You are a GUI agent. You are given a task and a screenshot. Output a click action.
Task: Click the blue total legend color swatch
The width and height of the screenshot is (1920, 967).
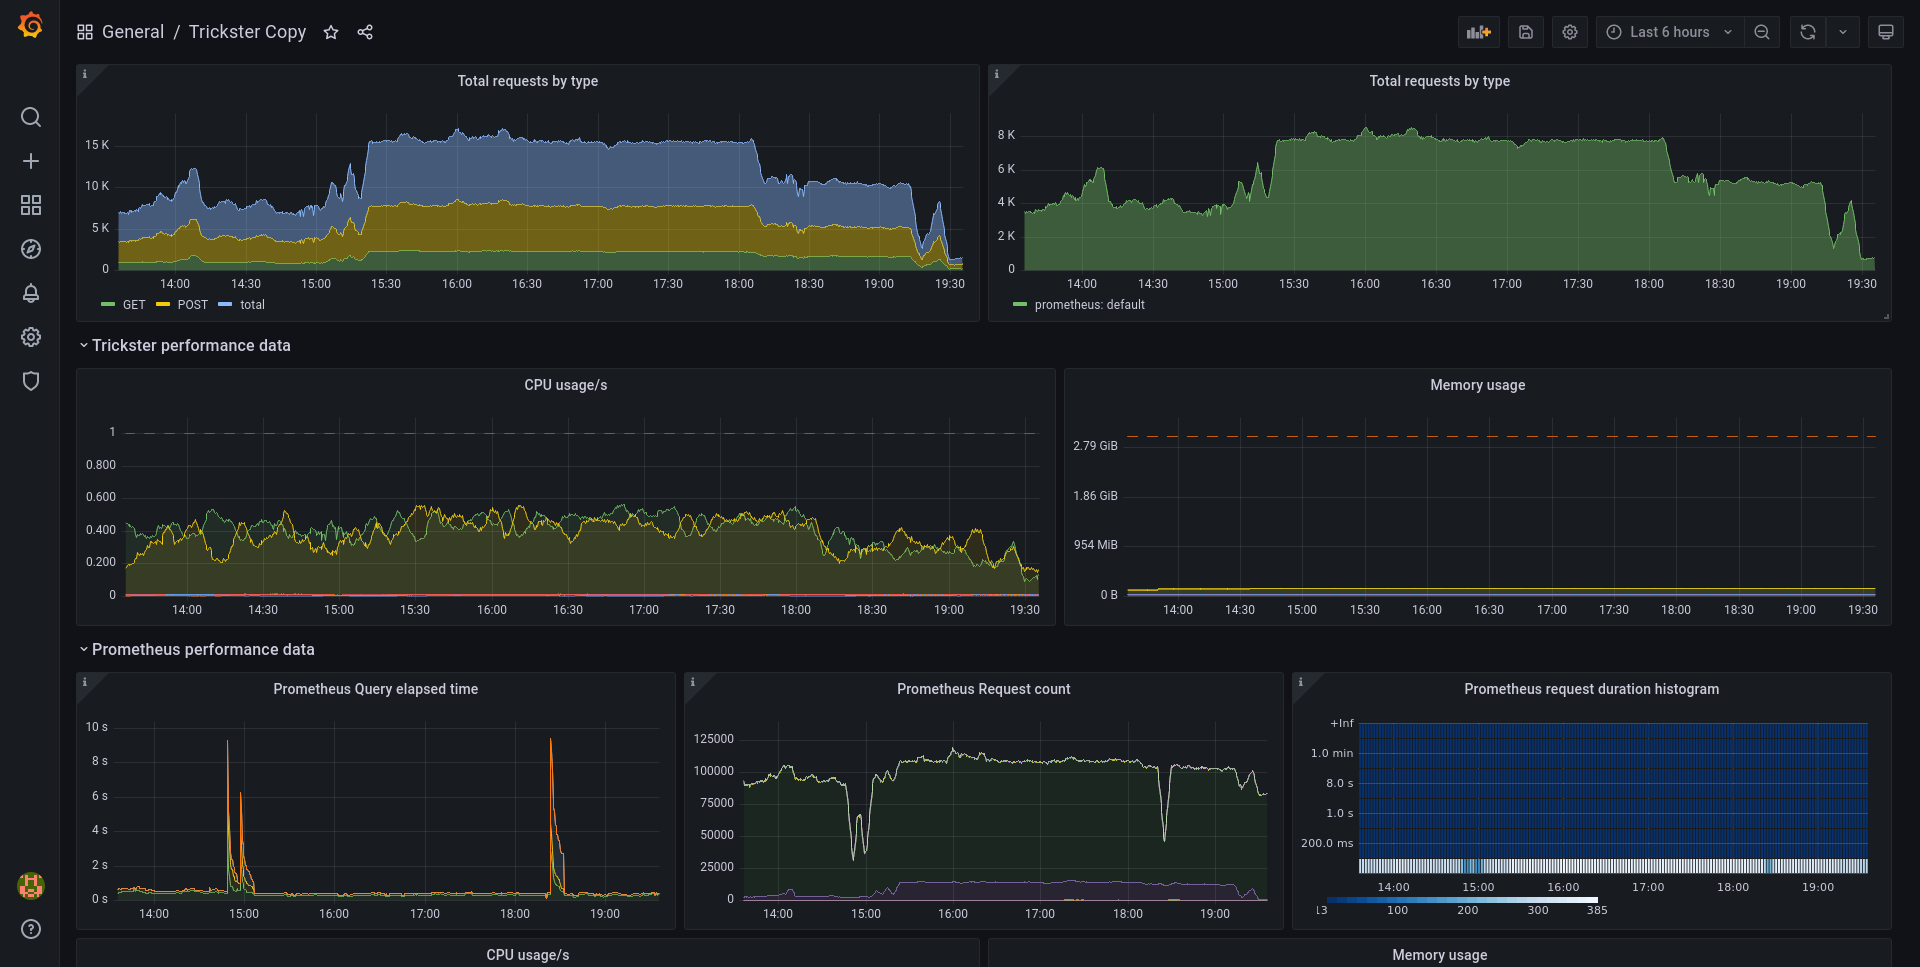click(225, 305)
